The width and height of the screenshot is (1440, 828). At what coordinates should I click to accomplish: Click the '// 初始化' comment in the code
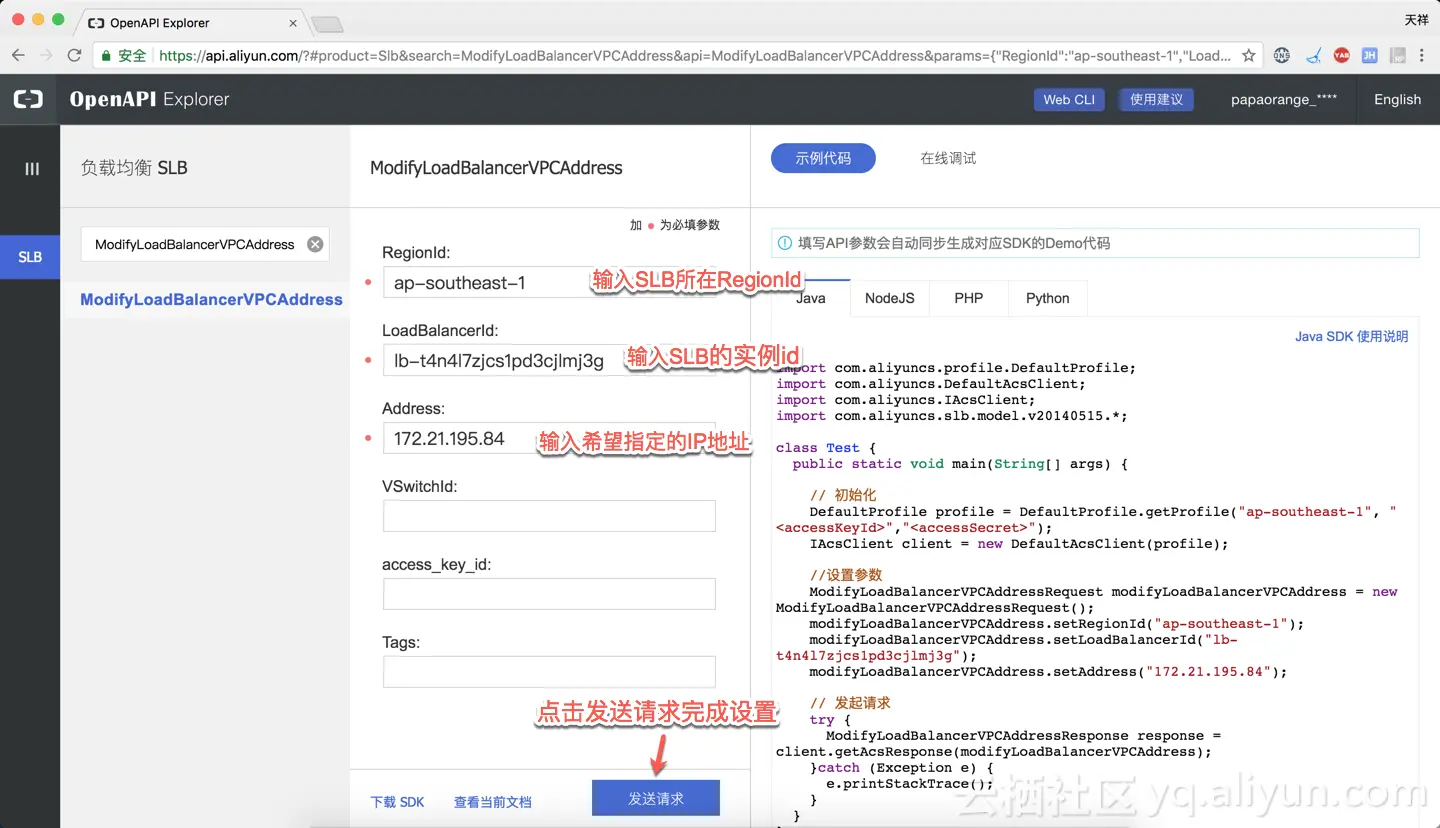[843, 495]
